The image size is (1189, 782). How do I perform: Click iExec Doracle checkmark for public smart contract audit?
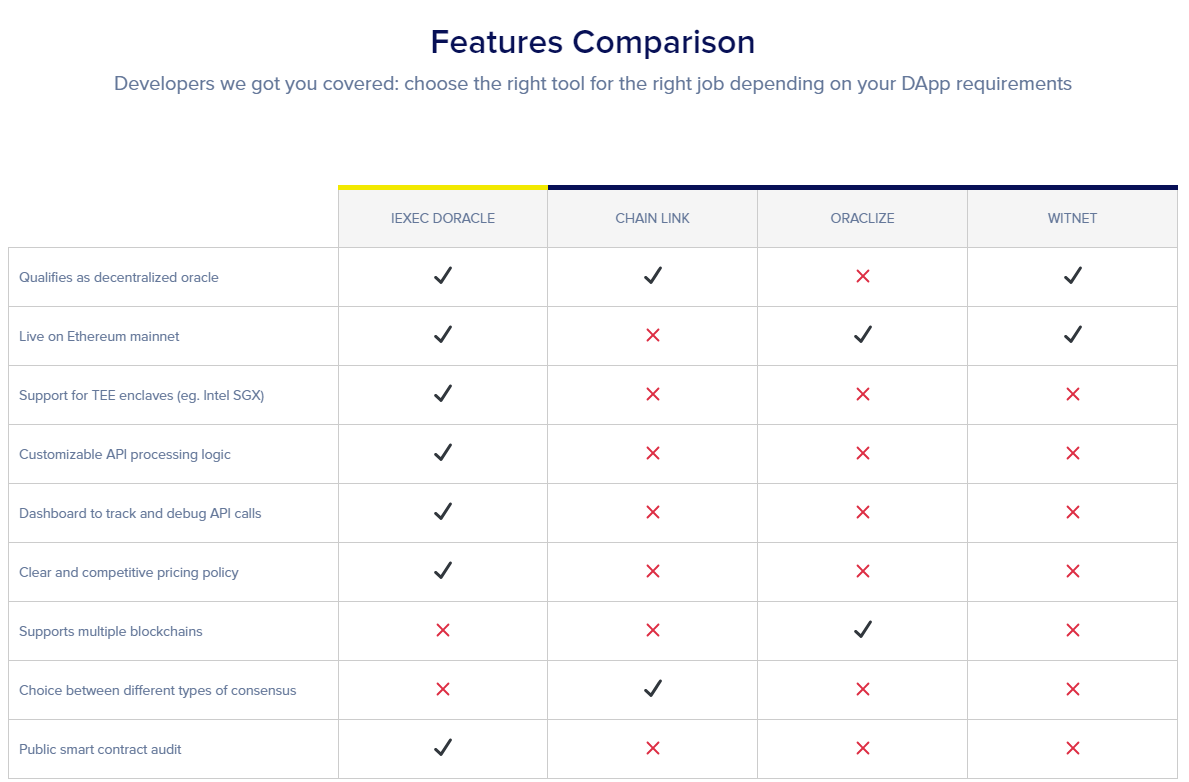(443, 748)
